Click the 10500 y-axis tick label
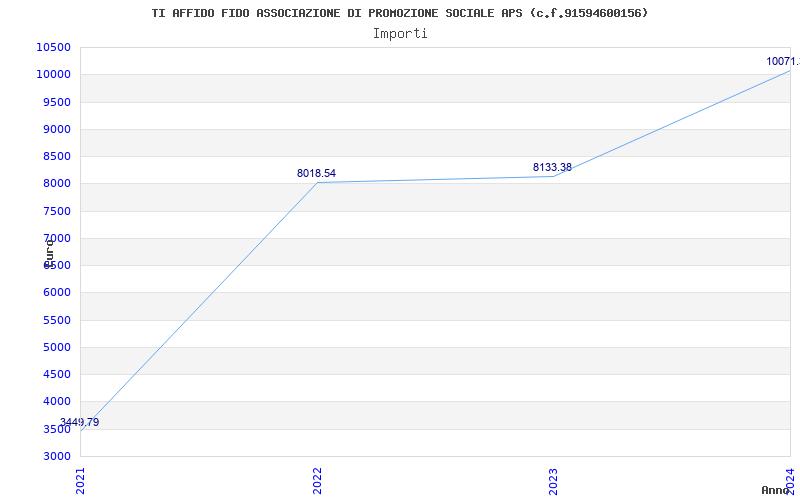The height and width of the screenshot is (500, 800). click(53, 47)
